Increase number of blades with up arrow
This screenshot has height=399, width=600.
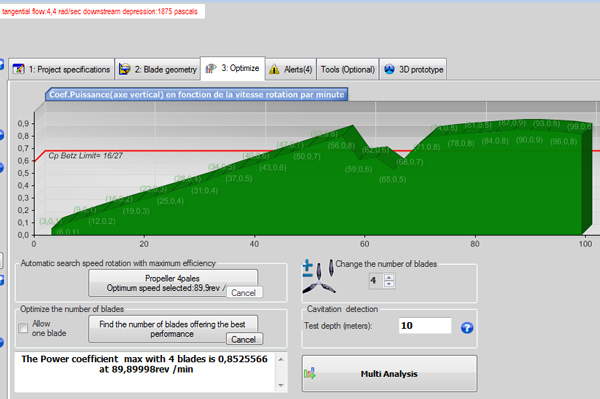pos(389,278)
